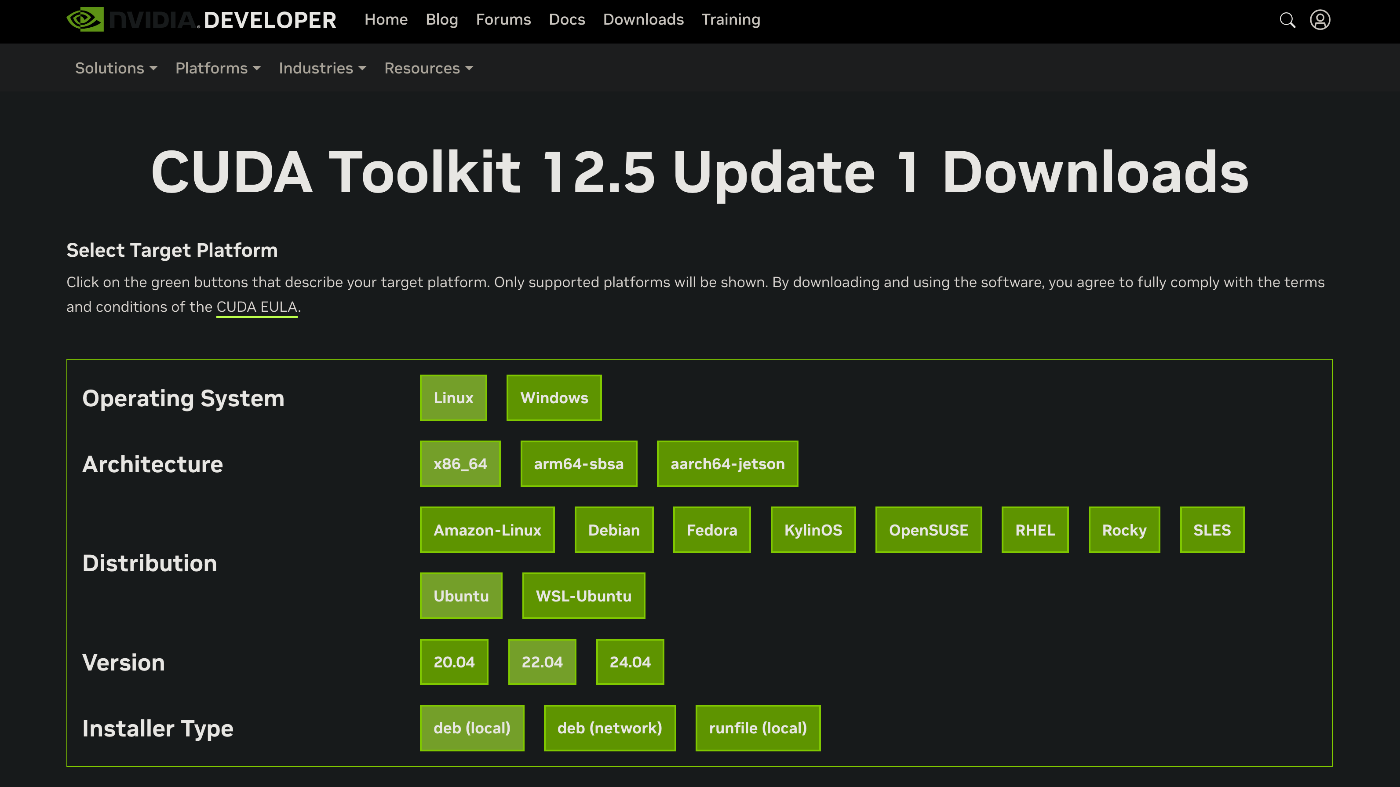
Task: Choose runfile (local) installer type
Action: coord(758,728)
